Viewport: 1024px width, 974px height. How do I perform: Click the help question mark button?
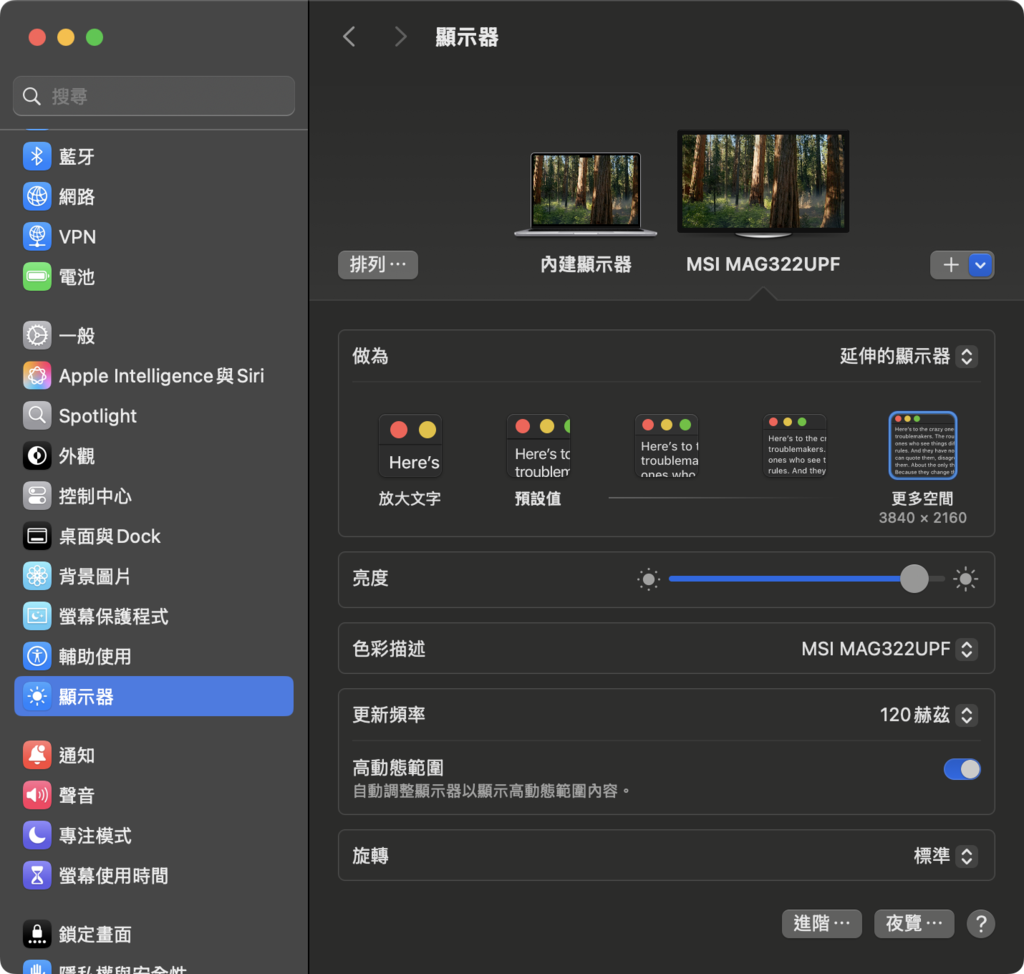[980, 924]
